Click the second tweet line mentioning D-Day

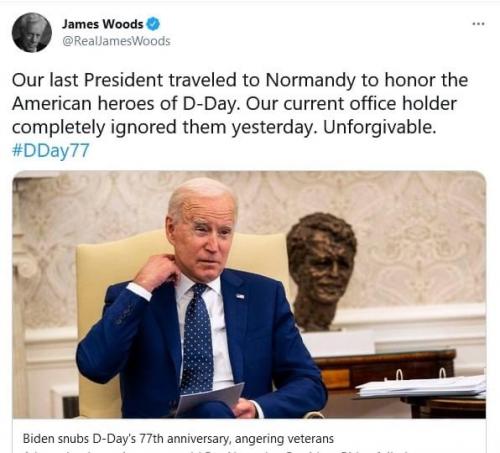(234, 104)
